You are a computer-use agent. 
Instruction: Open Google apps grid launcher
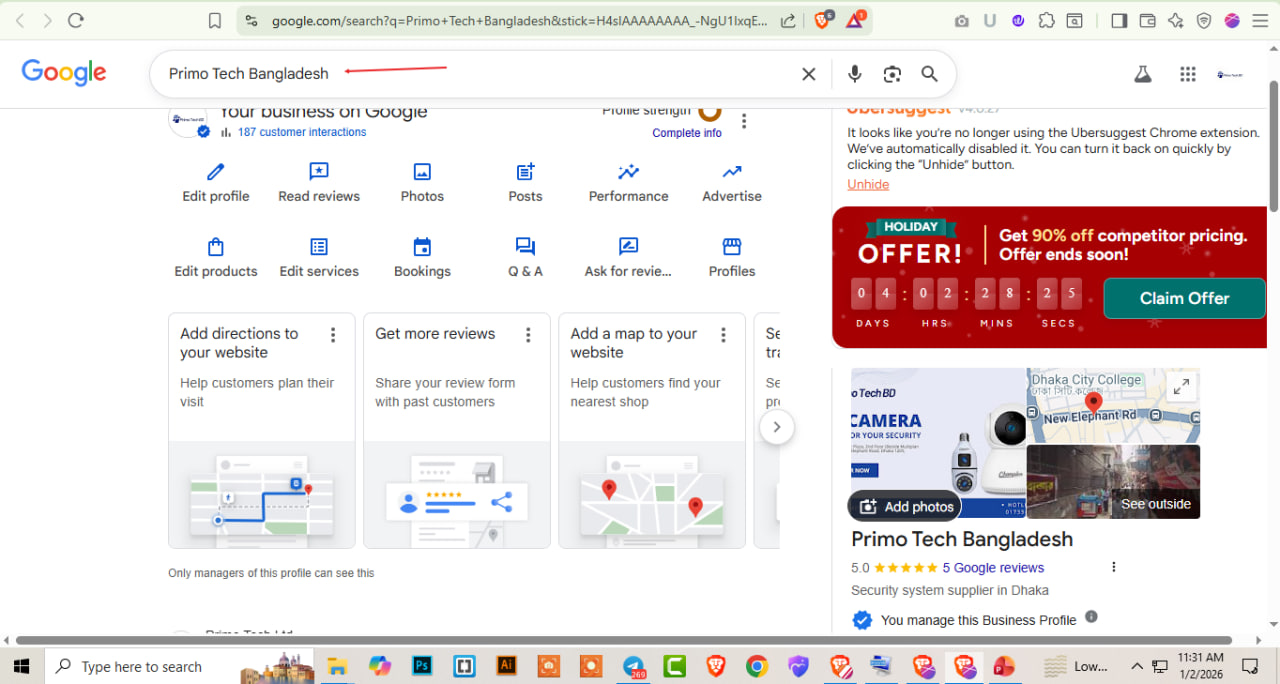tap(1188, 74)
